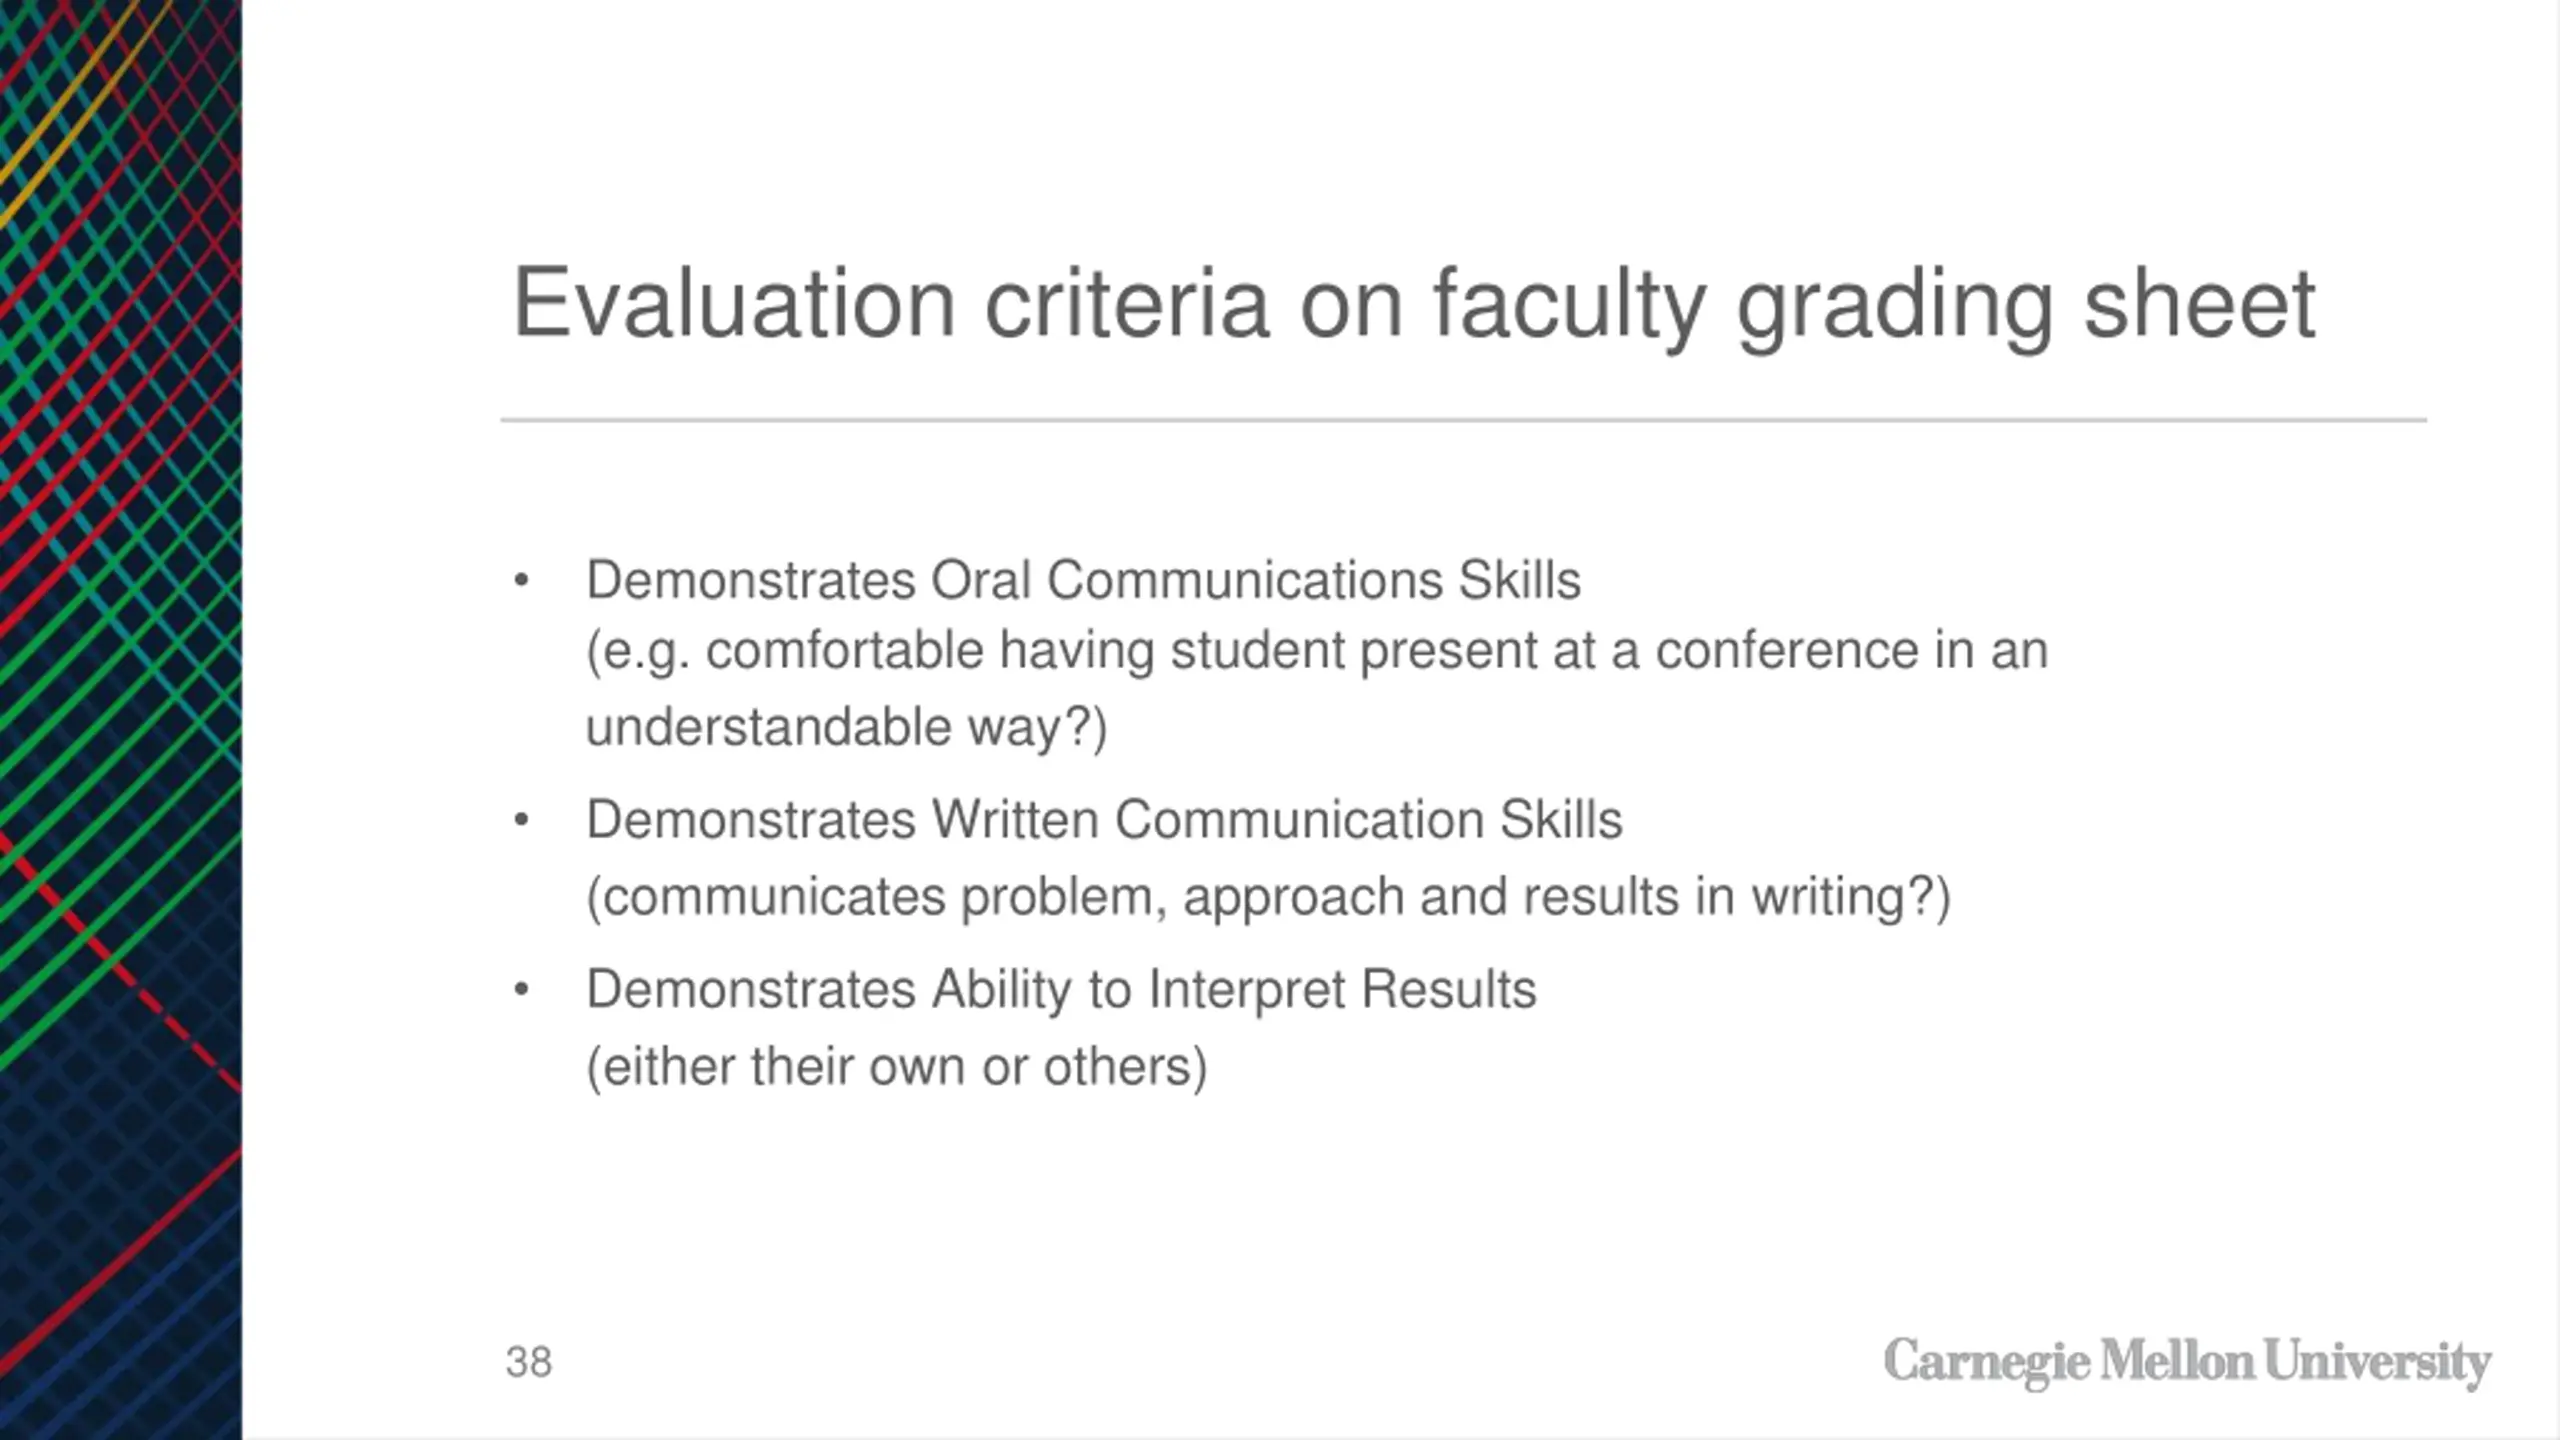
Task: Click the plaid decorative band on the left
Action: point(121,720)
